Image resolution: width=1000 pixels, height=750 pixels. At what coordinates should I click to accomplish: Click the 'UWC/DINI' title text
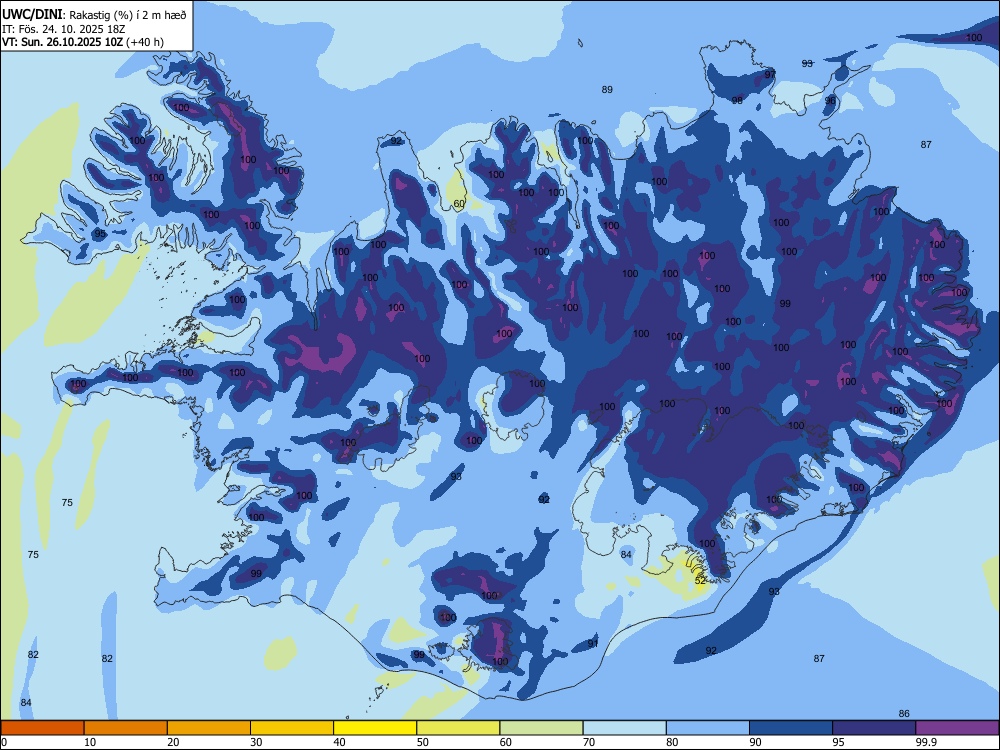click(x=32, y=14)
